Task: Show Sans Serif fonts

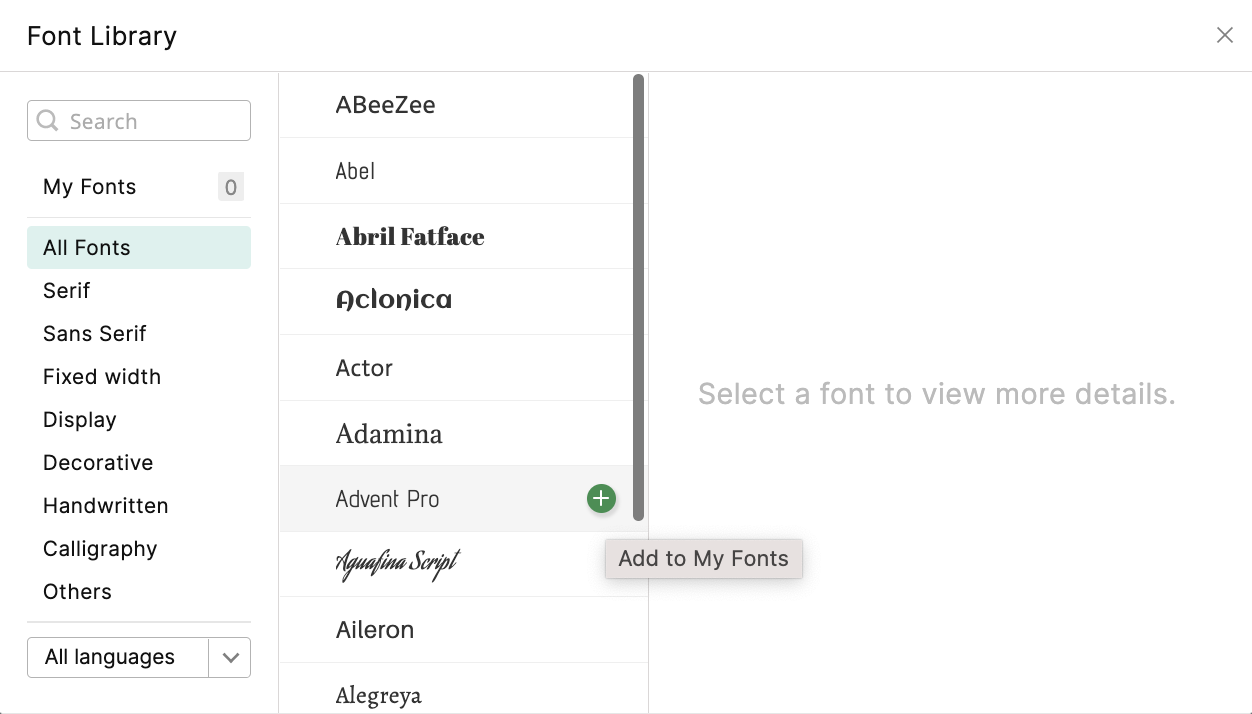Action: point(95,334)
